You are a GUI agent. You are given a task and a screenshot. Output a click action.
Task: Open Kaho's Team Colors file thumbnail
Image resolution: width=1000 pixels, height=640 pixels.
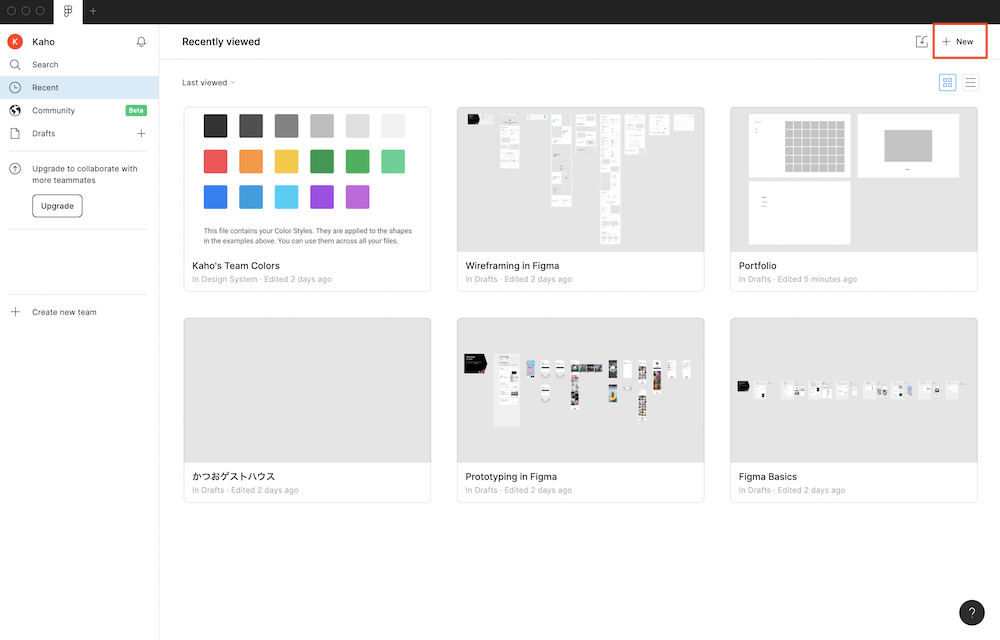click(307, 180)
